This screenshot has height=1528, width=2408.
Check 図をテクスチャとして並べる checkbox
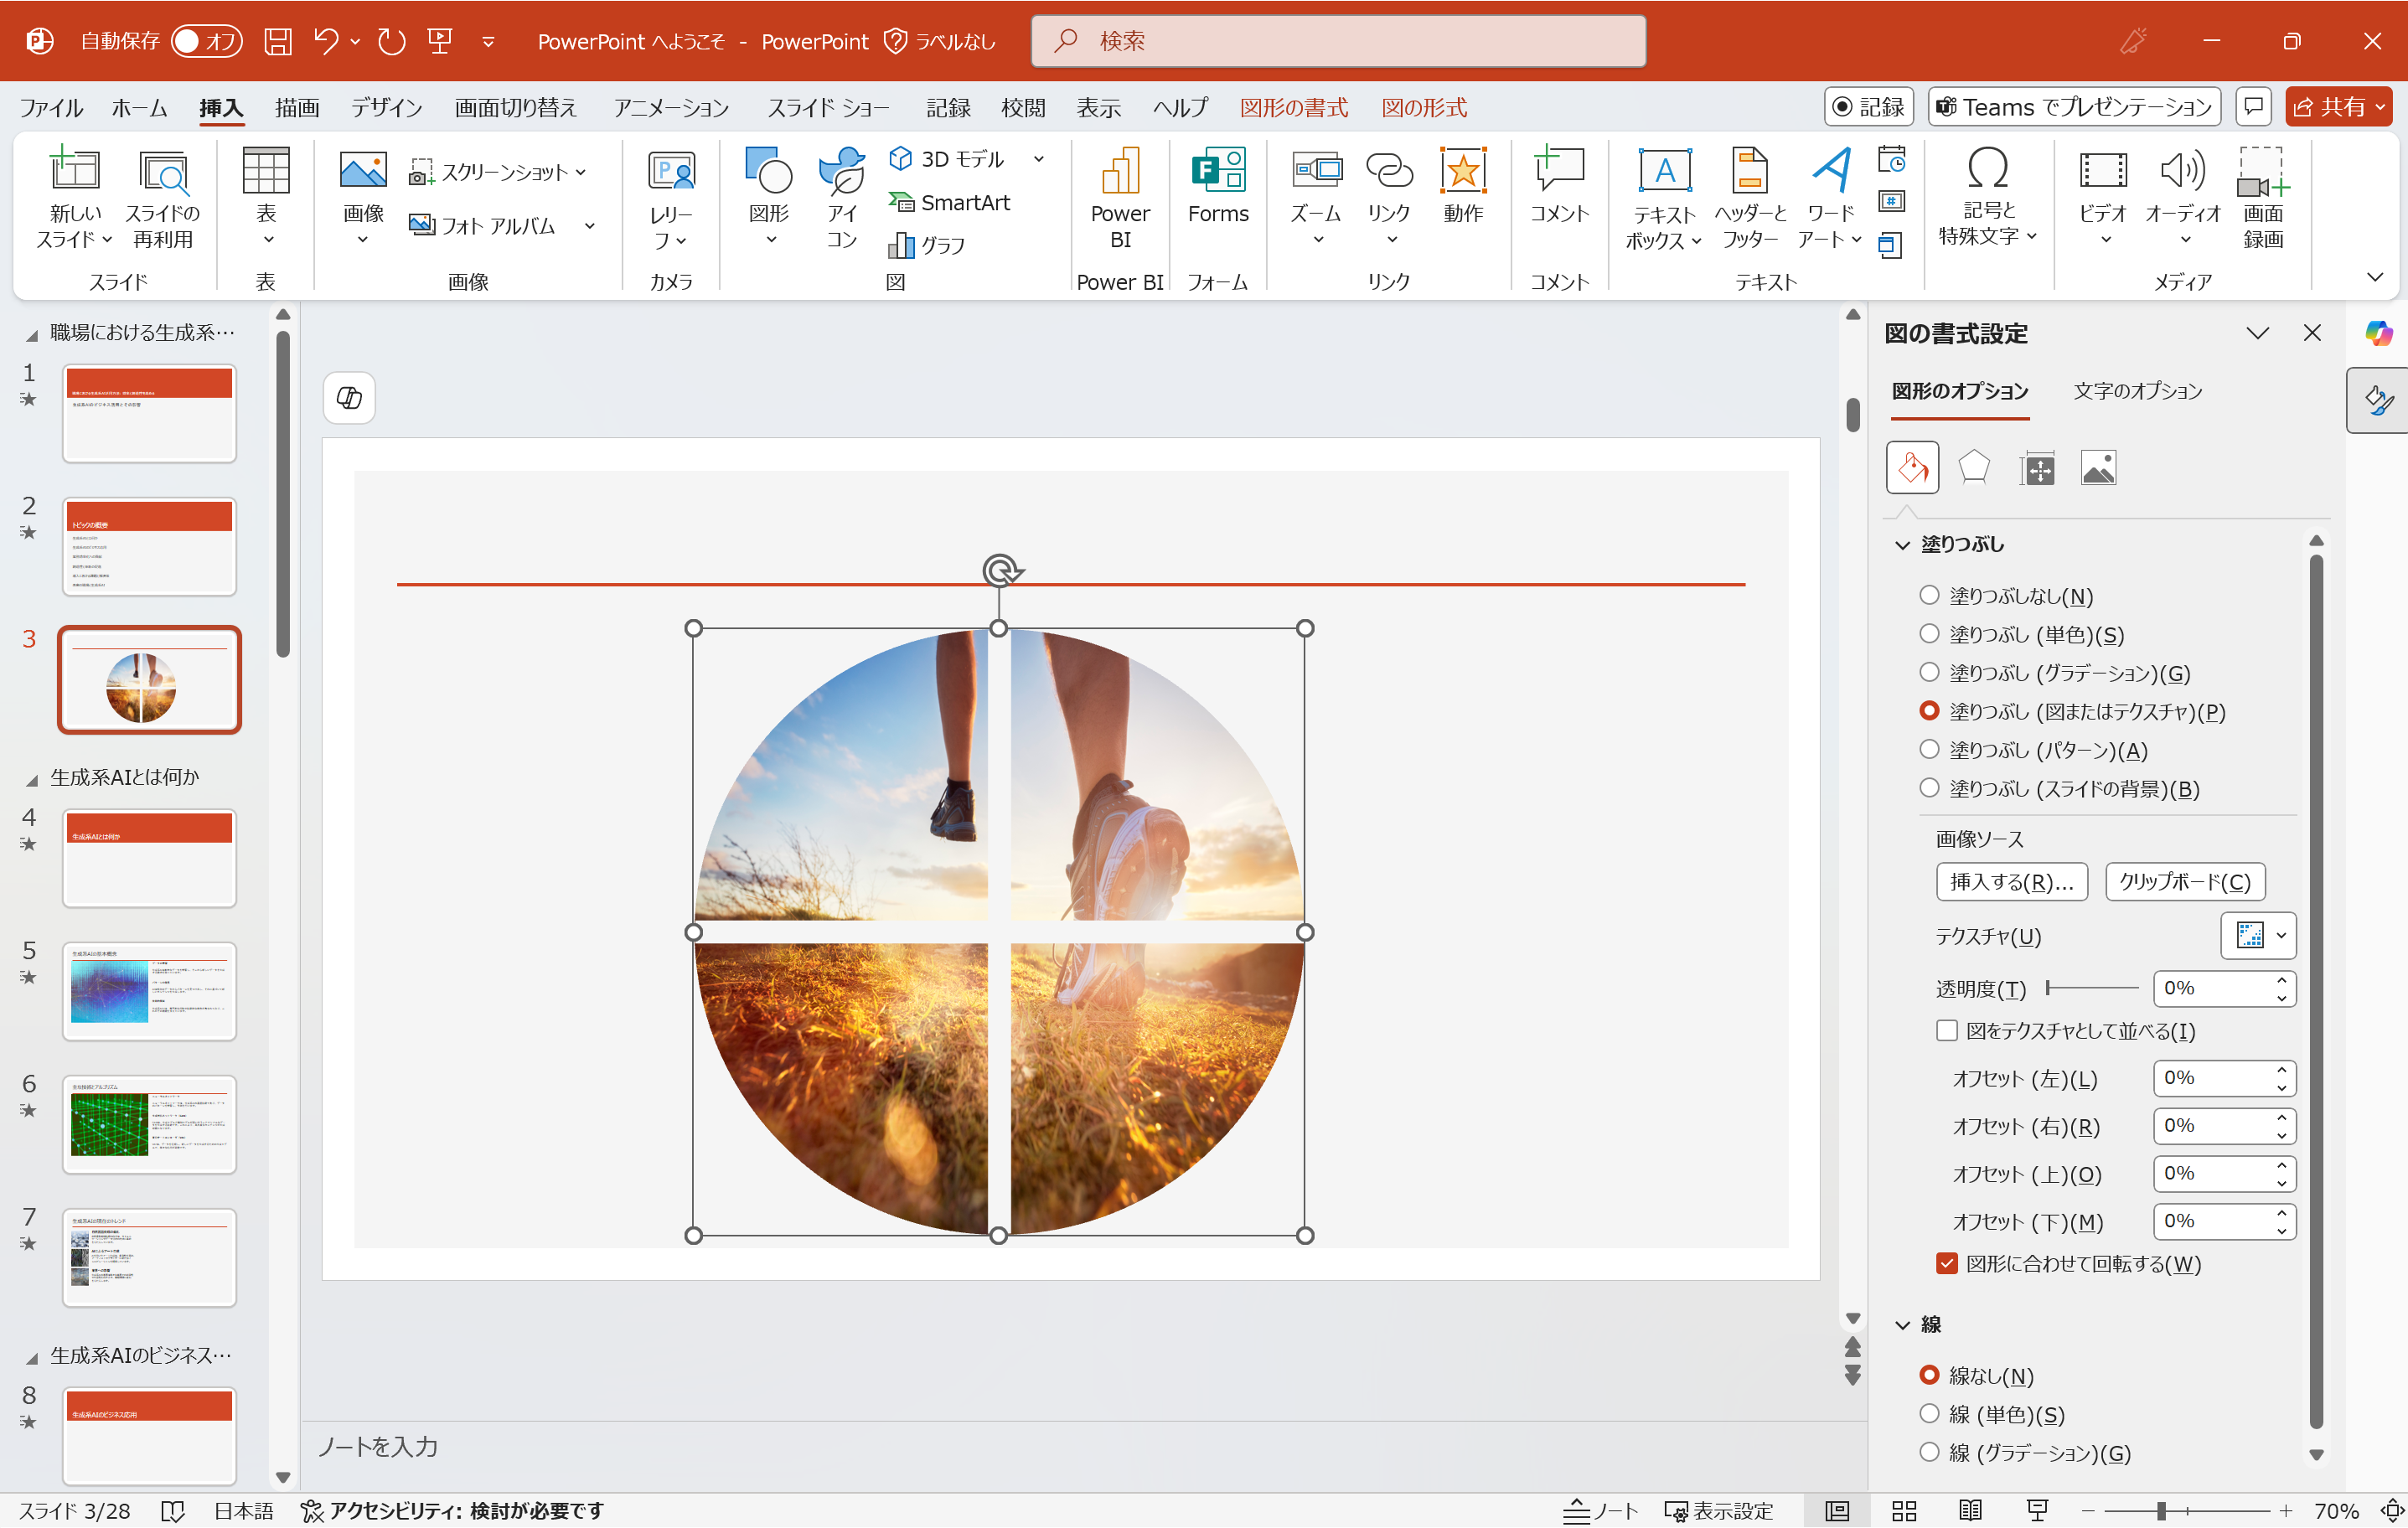pos(1947,1031)
